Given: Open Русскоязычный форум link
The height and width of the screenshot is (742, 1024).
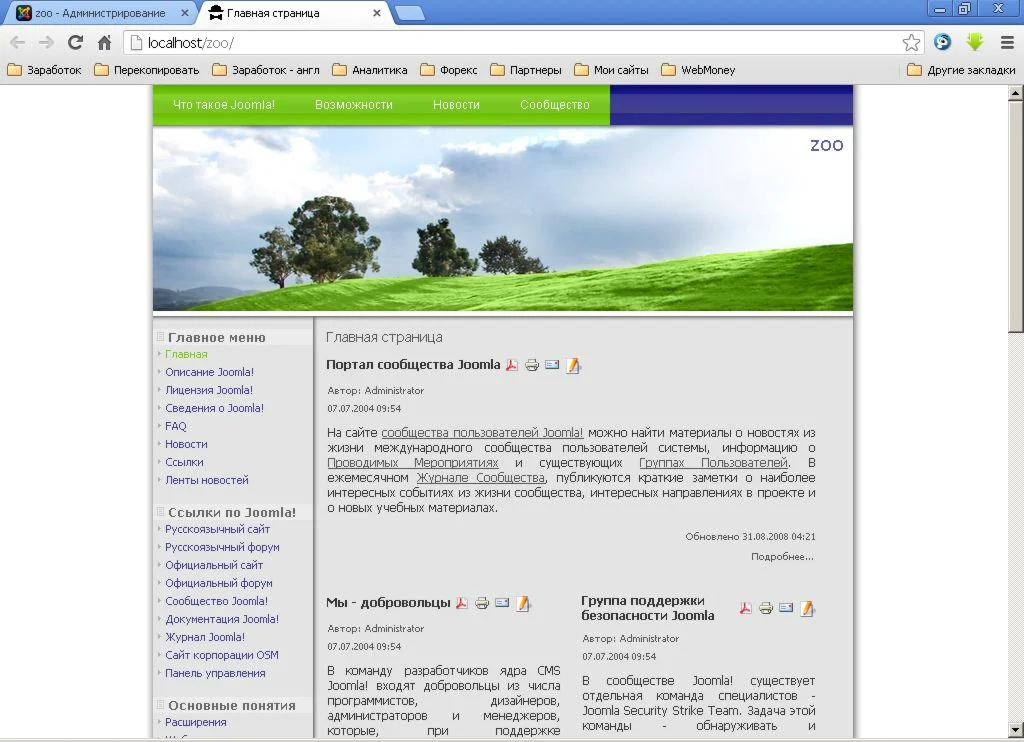Looking at the screenshot, I should 222,547.
